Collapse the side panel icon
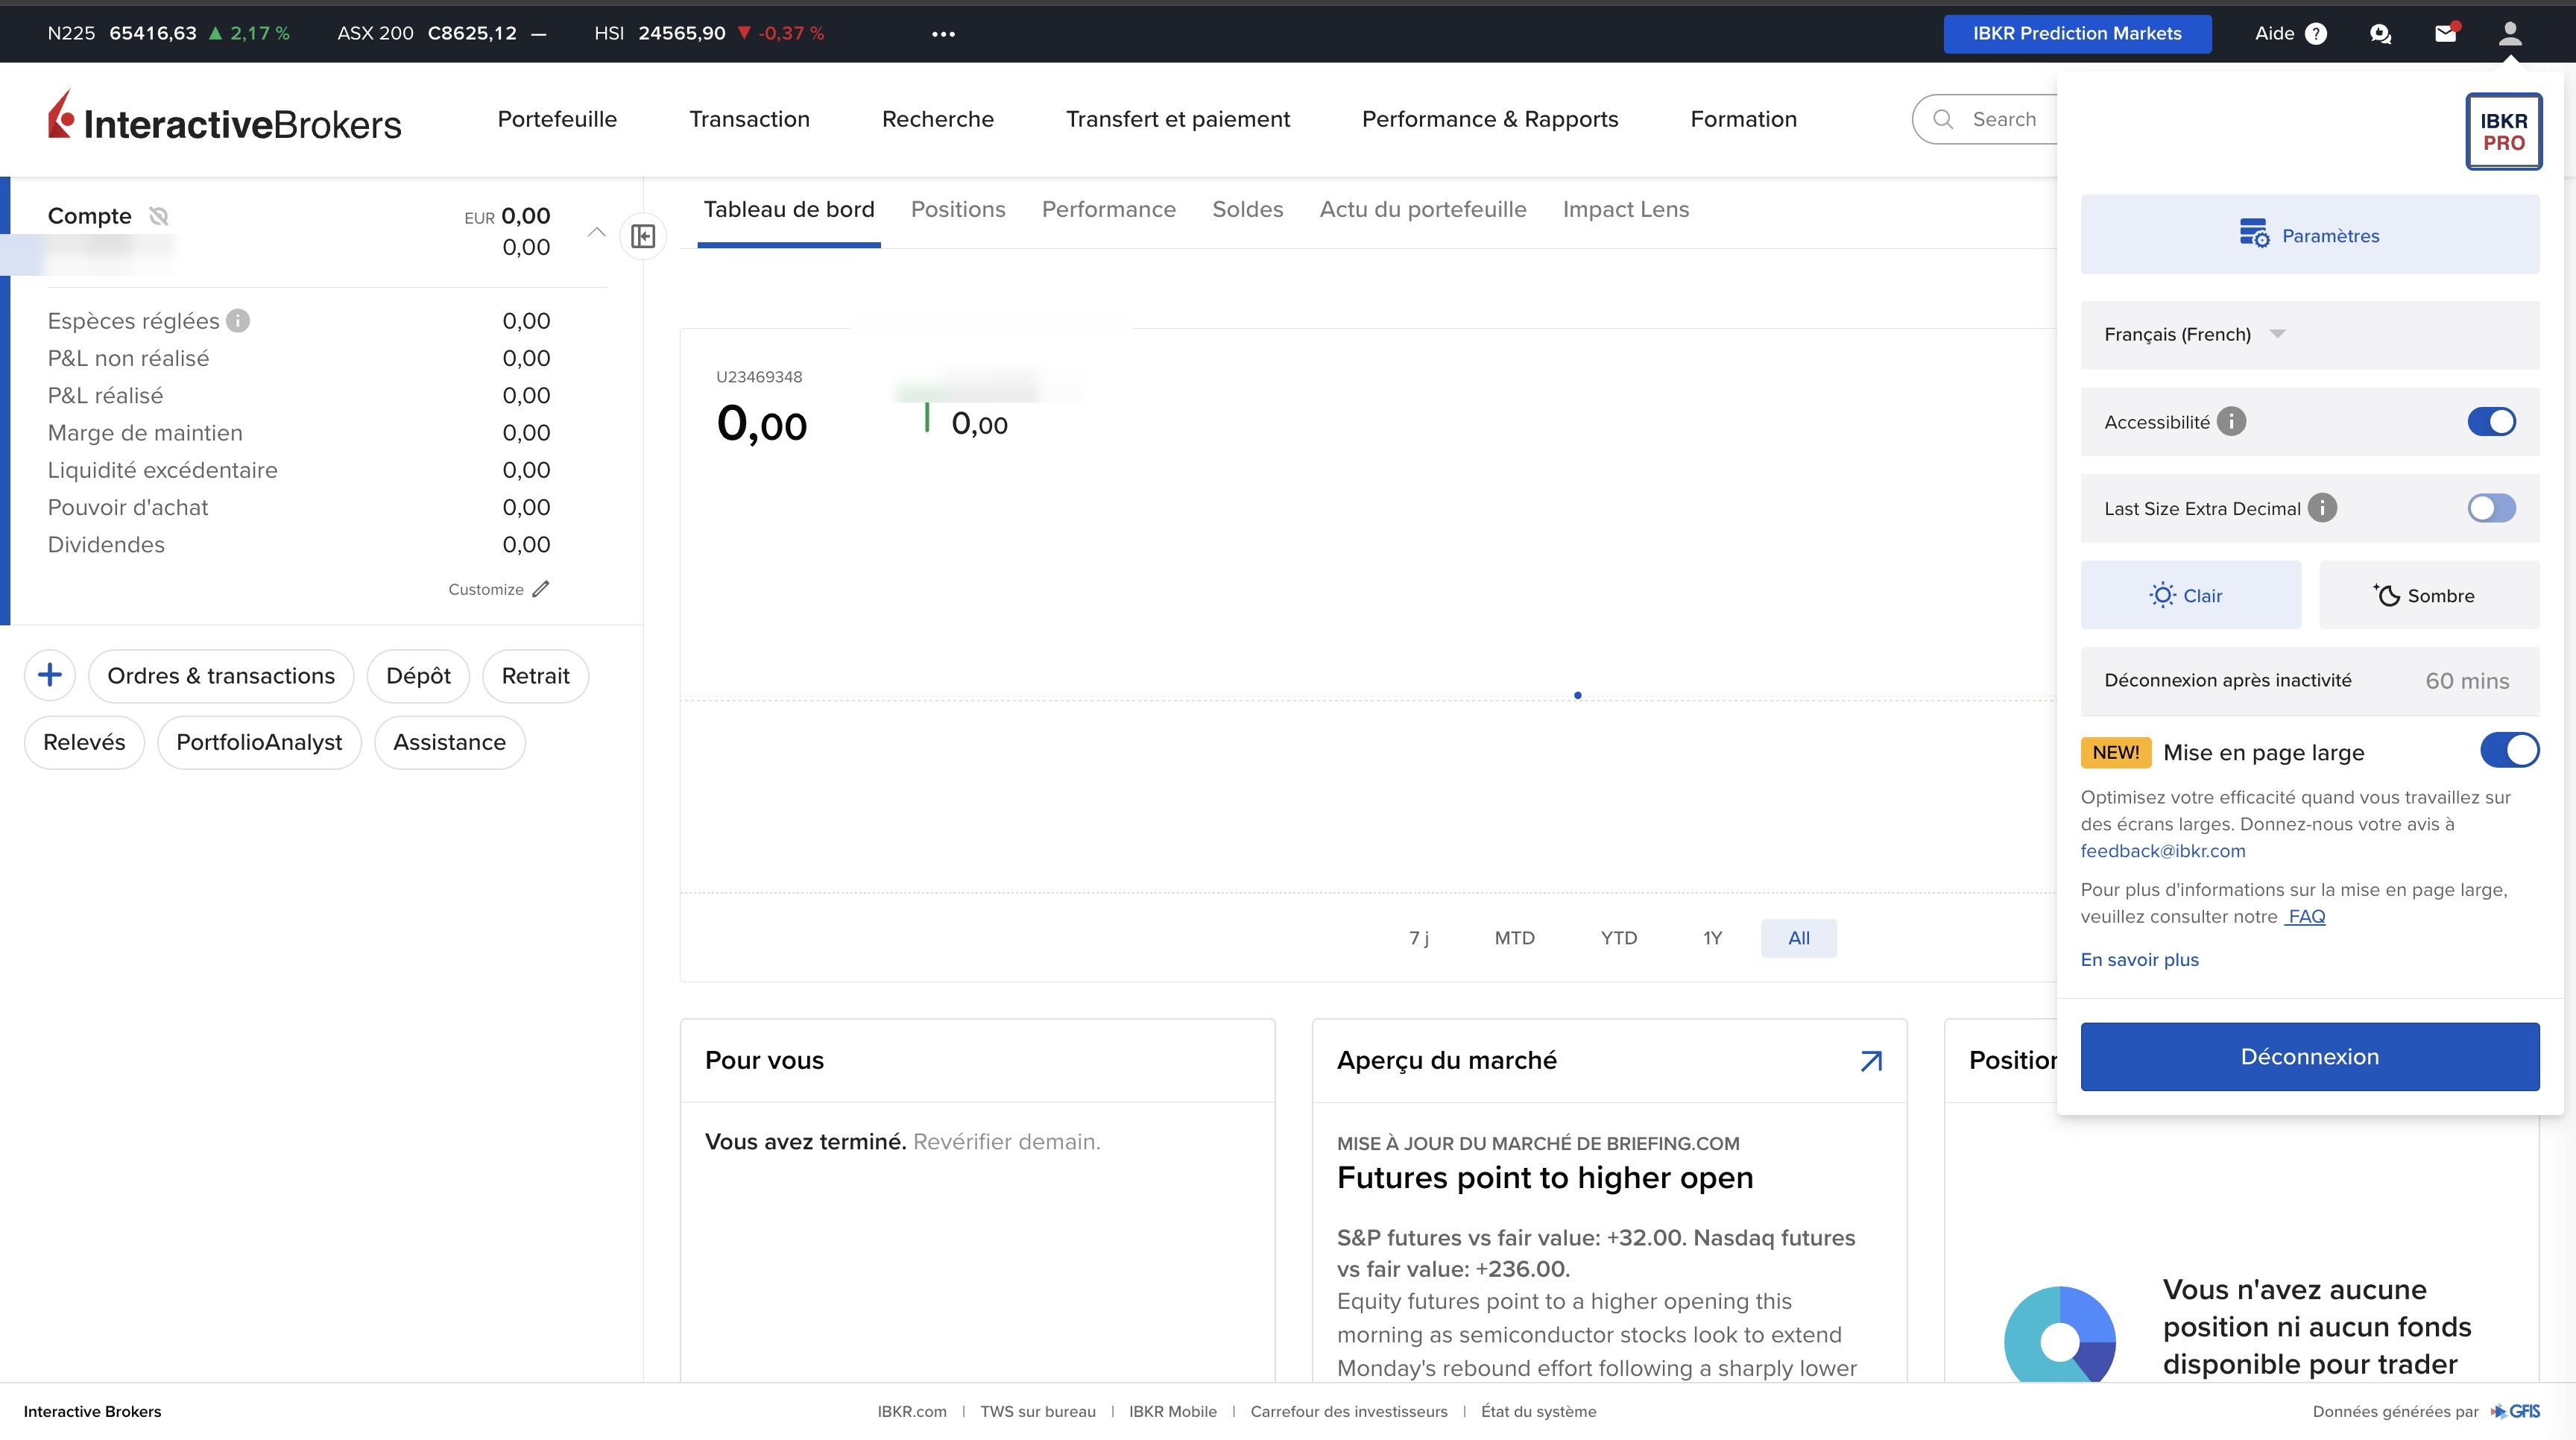Screen dimensions: 2576x1440 [643, 236]
